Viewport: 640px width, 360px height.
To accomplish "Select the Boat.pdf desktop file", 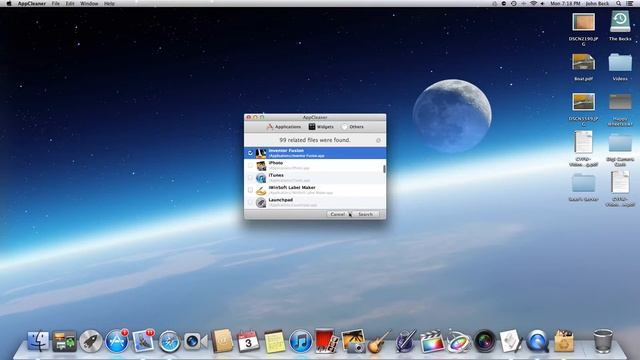I will tap(583, 62).
